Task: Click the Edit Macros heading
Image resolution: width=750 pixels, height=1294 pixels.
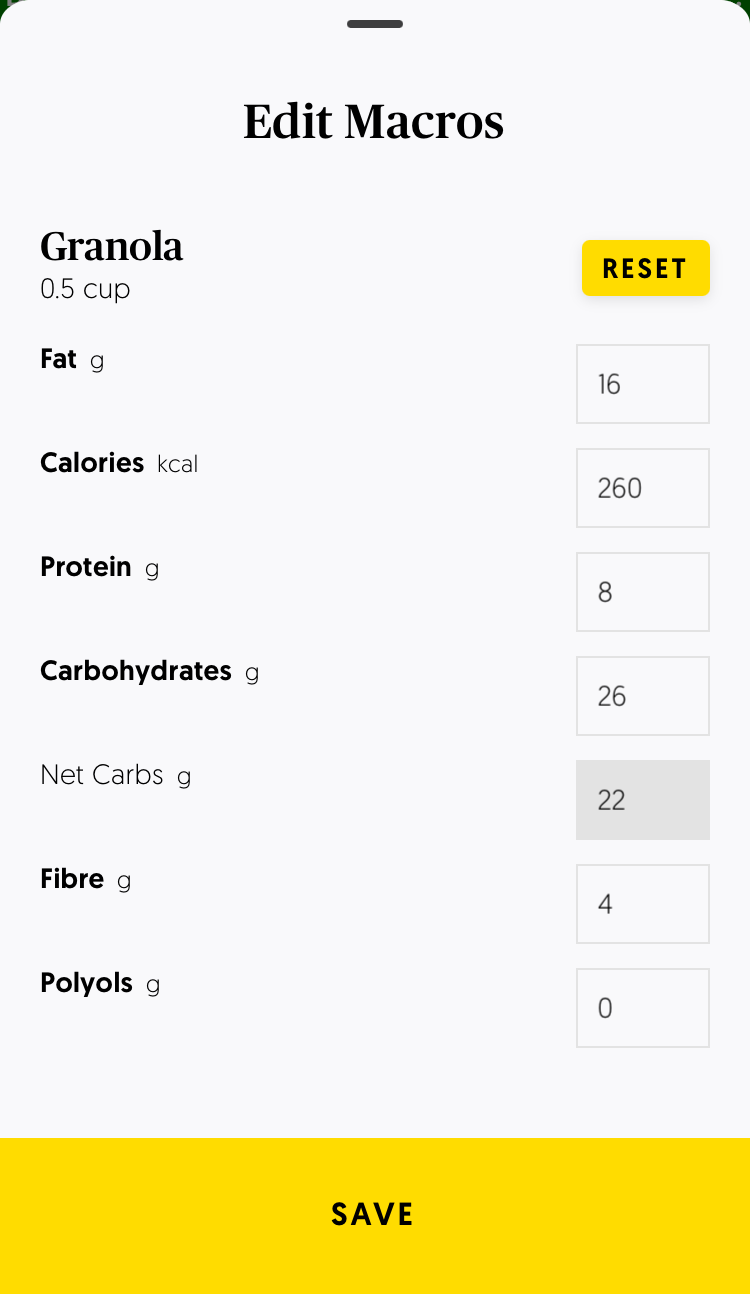Action: (374, 122)
